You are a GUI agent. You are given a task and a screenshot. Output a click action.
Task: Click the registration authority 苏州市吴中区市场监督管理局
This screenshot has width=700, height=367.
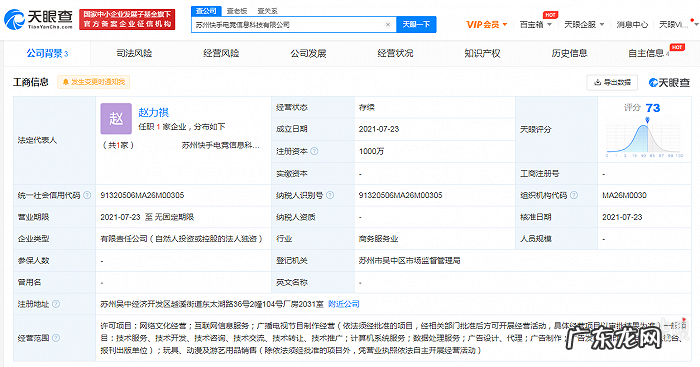pyautogui.click(x=409, y=260)
